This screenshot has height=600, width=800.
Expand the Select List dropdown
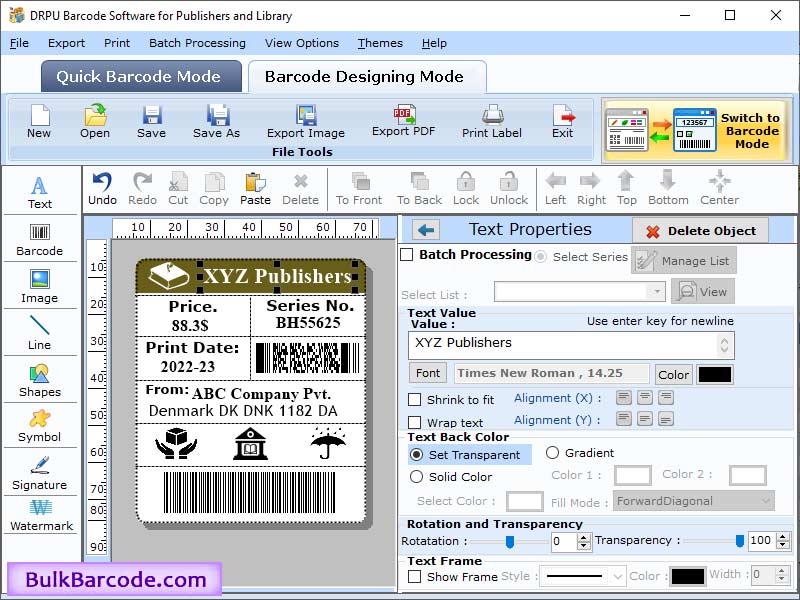(x=658, y=291)
